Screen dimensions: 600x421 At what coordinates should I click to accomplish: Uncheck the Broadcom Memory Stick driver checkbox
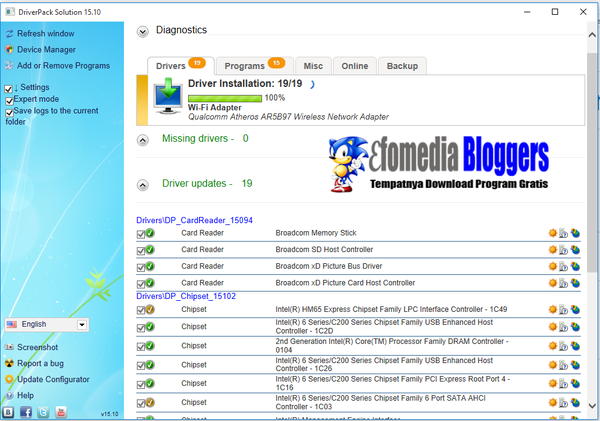tap(140, 234)
